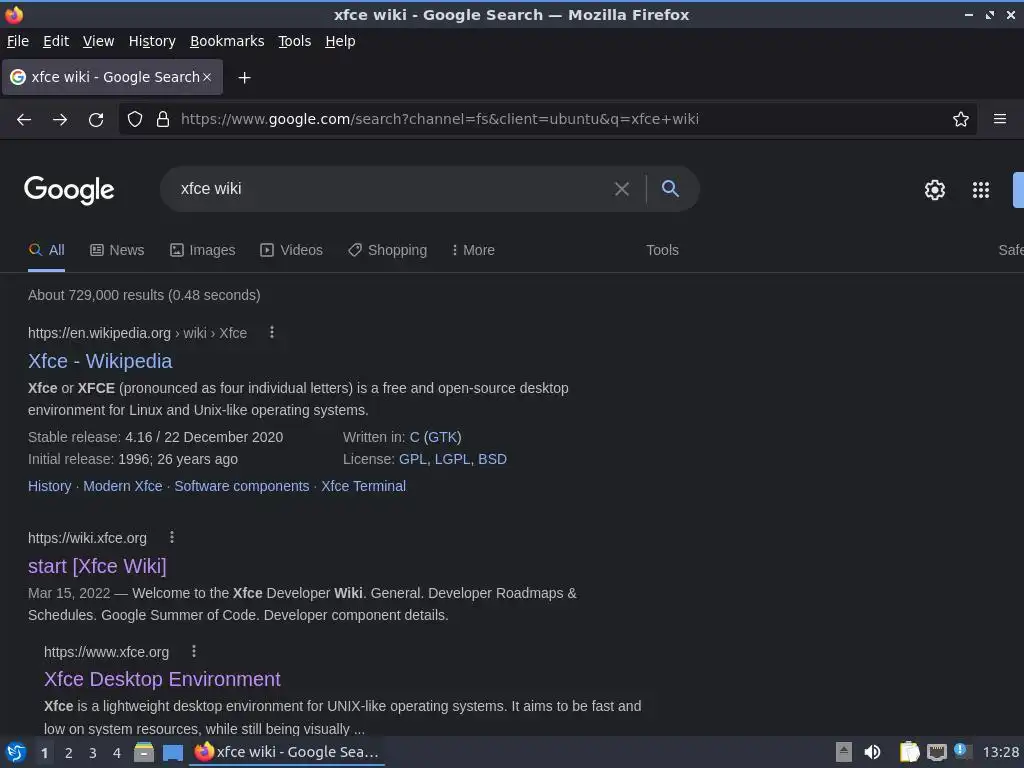Follow the History sitelink
This screenshot has height=768, width=1024.
[x=50, y=486]
